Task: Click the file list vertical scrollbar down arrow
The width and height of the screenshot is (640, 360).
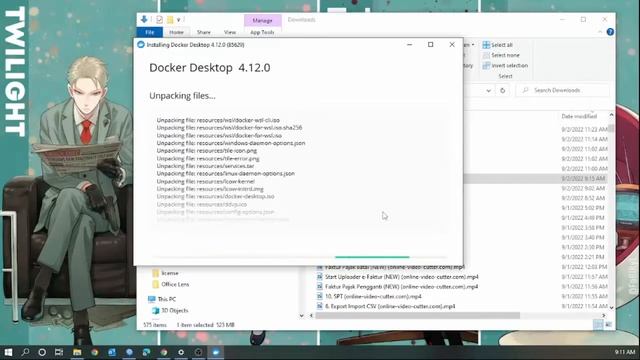Action: coord(611,308)
